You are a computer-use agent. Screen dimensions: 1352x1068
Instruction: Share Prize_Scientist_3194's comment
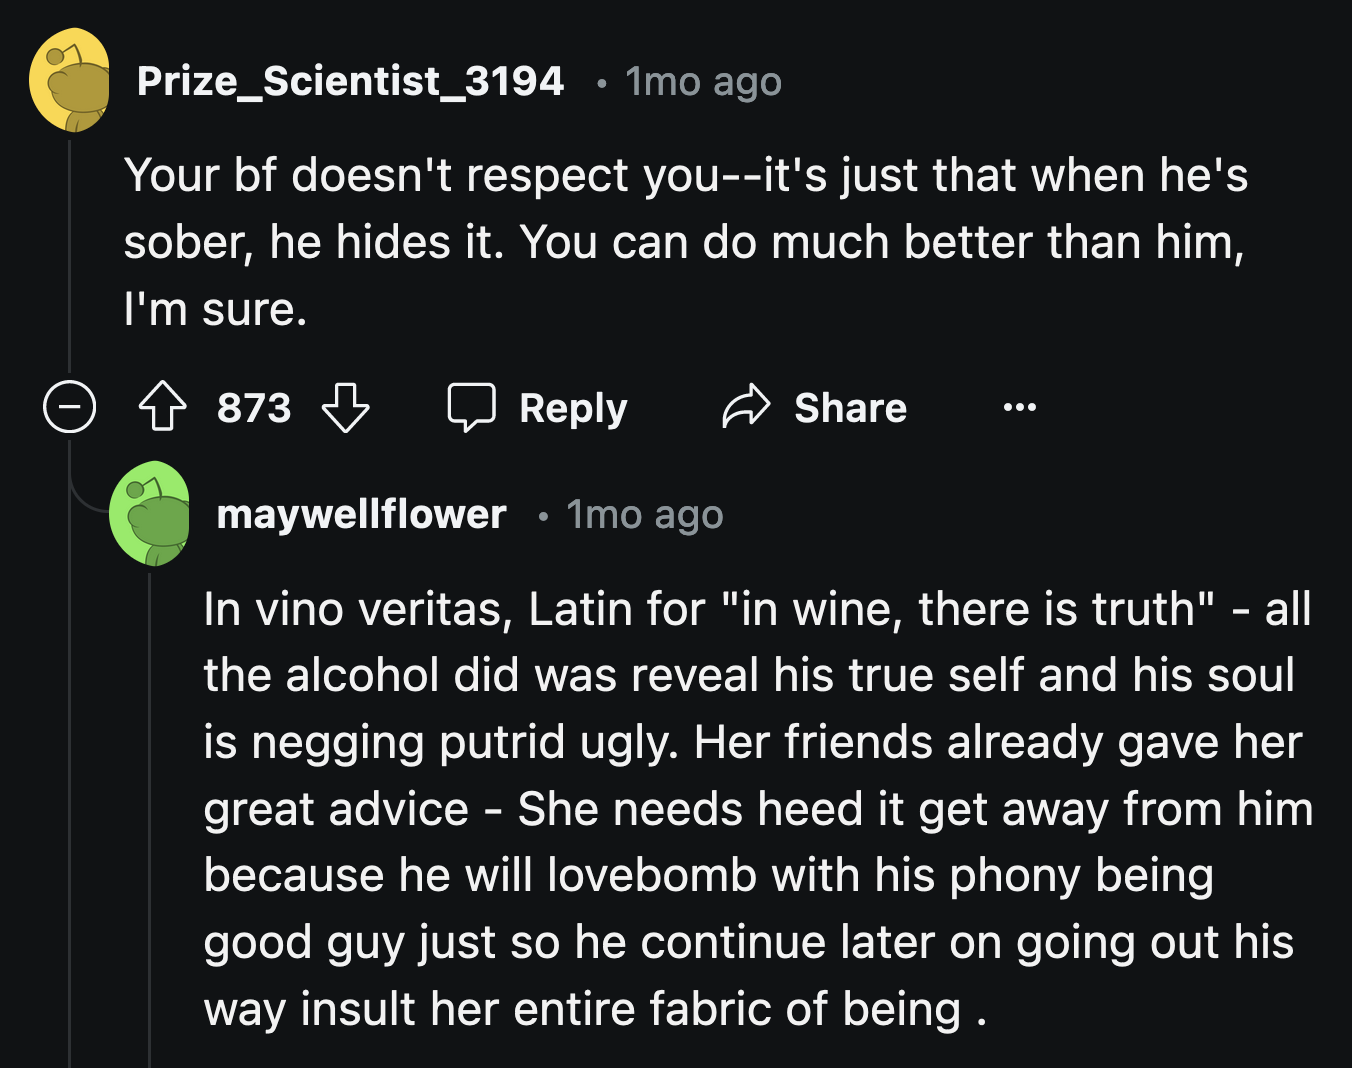[x=814, y=407]
